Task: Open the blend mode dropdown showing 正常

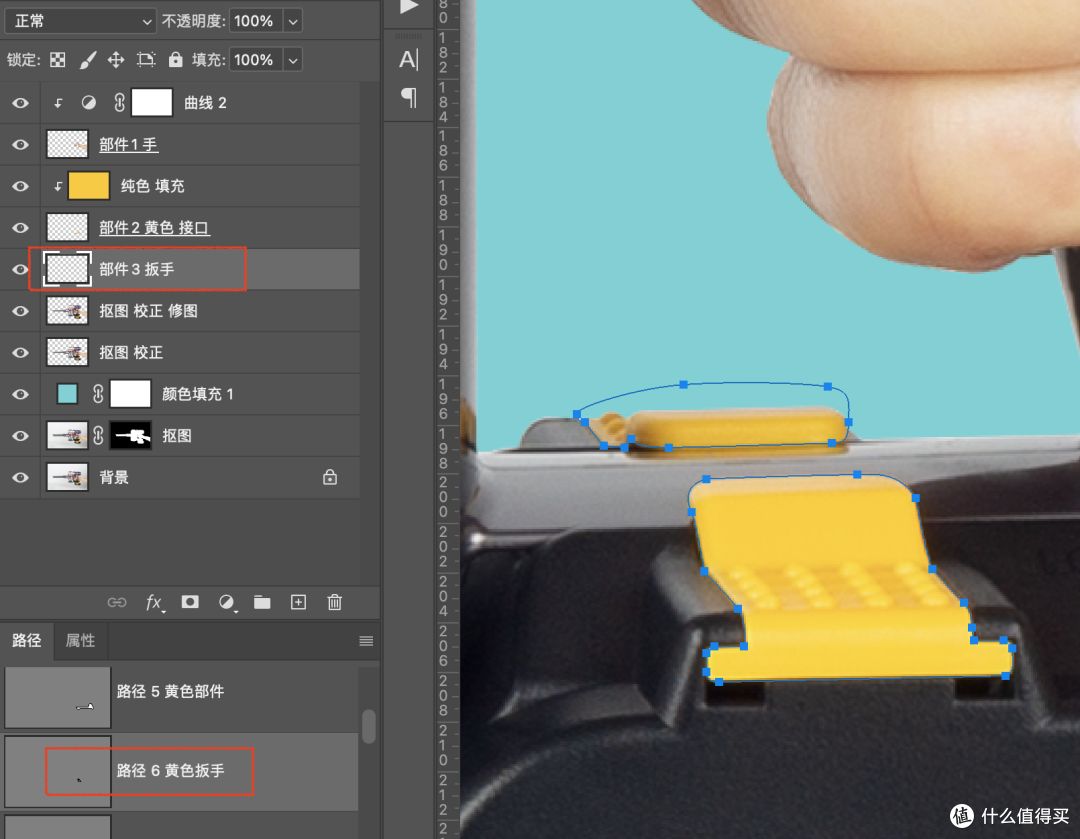Action: [x=81, y=21]
